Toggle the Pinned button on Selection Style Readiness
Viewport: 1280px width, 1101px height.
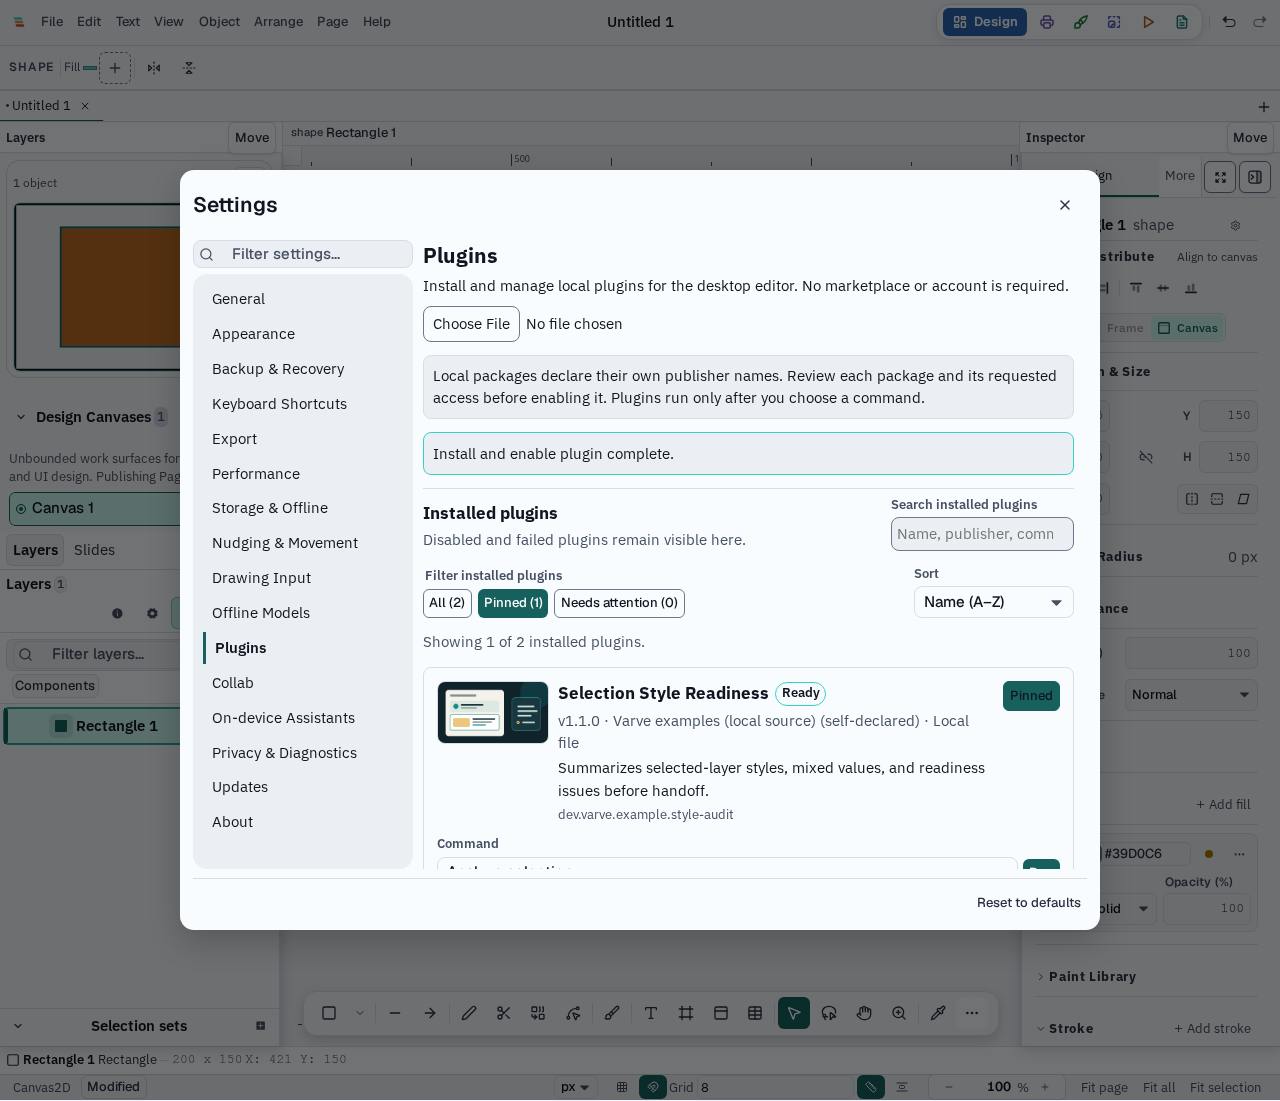[x=1031, y=696]
